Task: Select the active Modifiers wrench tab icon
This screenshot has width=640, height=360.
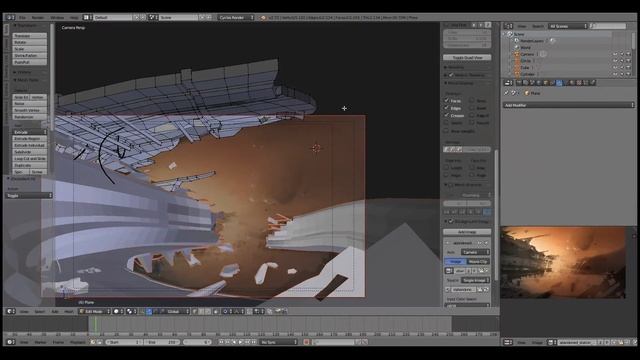Action: [559, 83]
